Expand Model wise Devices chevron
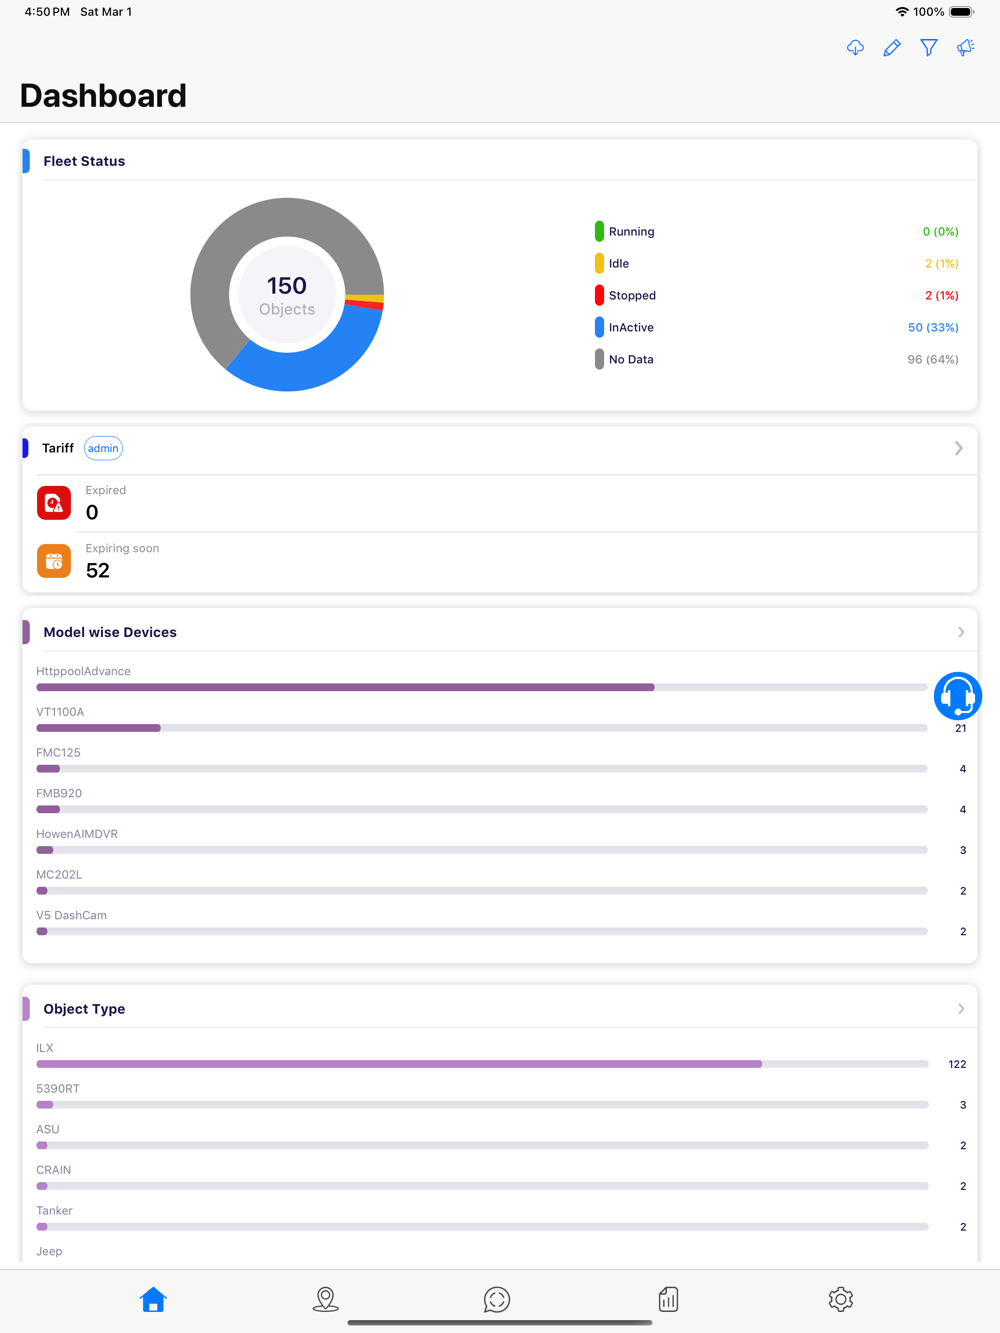 click(x=961, y=632)
